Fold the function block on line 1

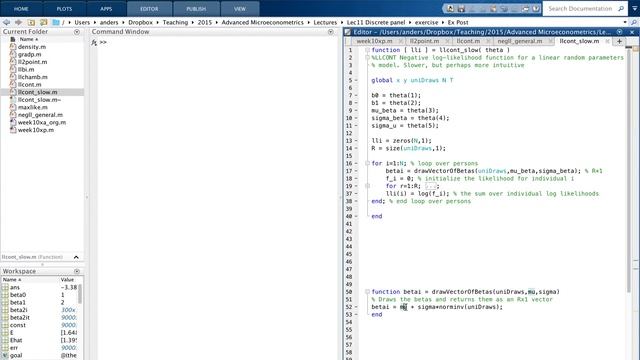point(367,50)
